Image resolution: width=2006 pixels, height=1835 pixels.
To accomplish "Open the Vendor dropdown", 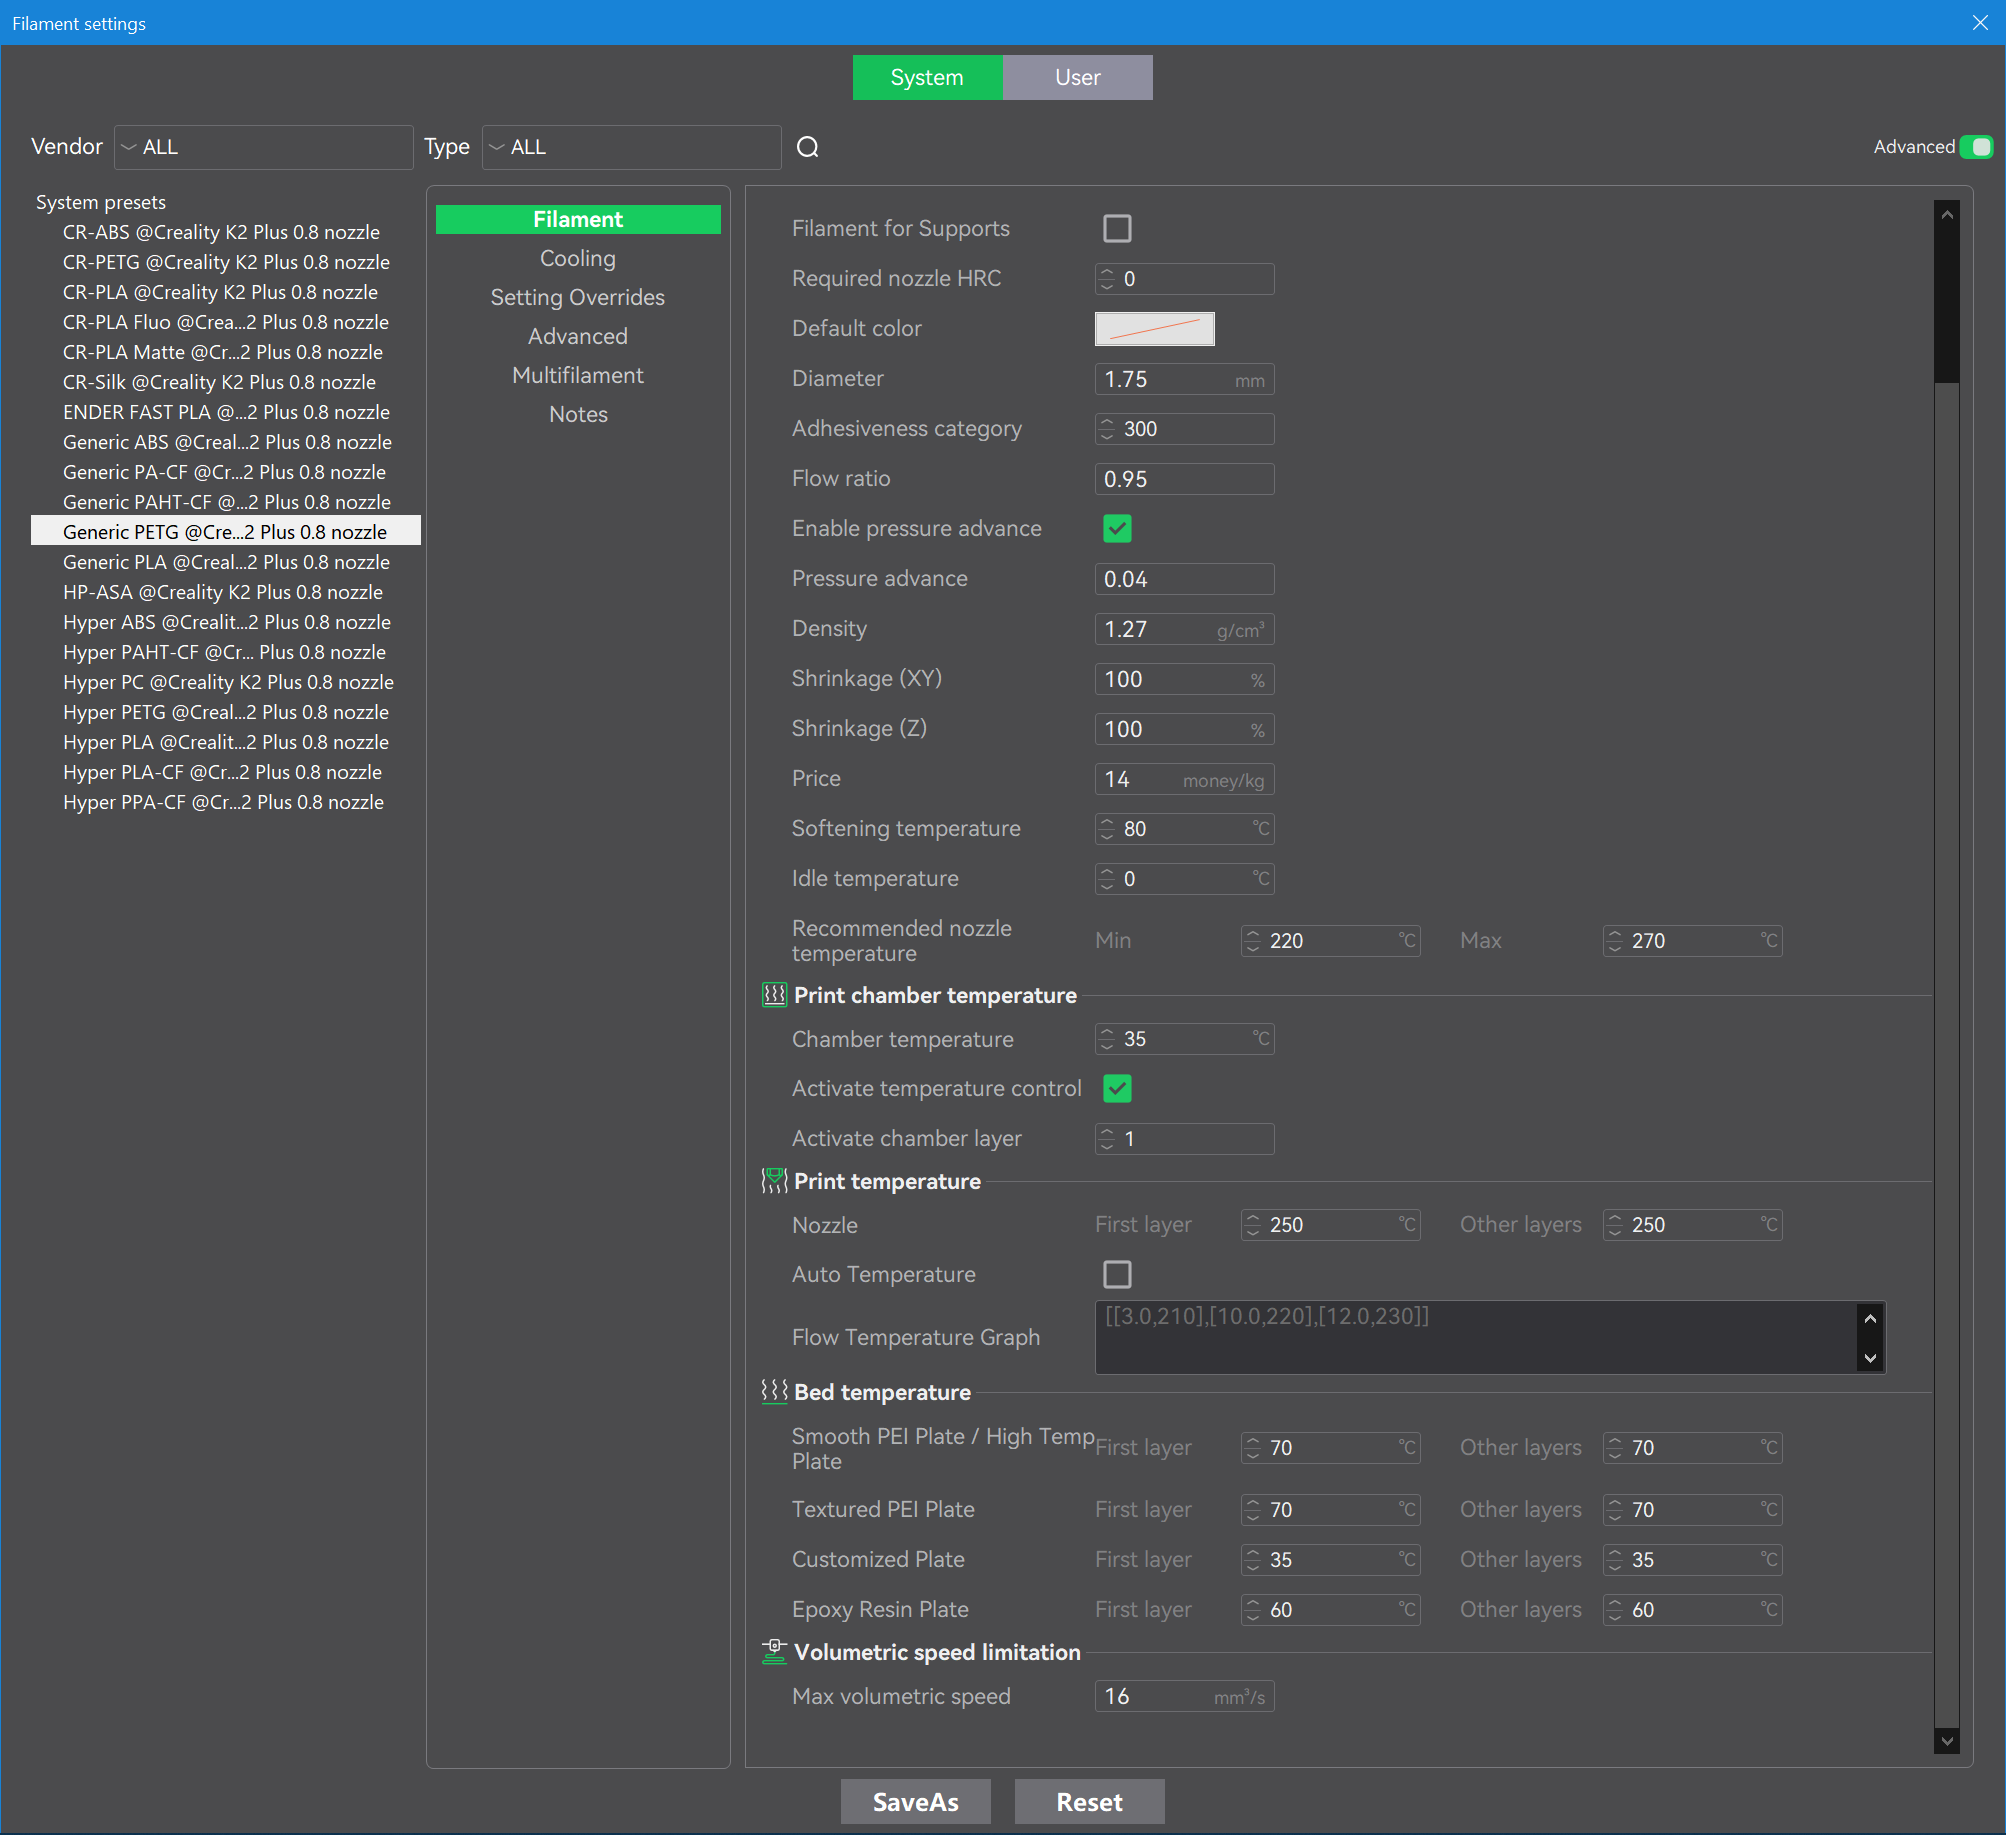I will pyautogui.click(x=264, y=147).
